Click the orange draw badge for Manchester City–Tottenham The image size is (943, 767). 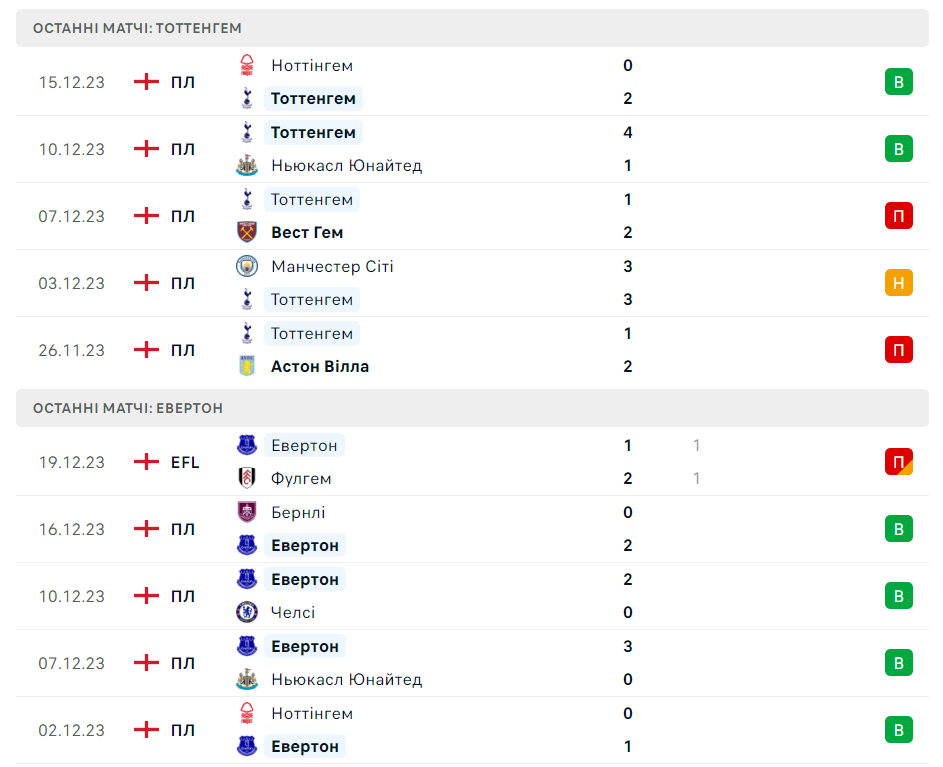coord(898,283)
